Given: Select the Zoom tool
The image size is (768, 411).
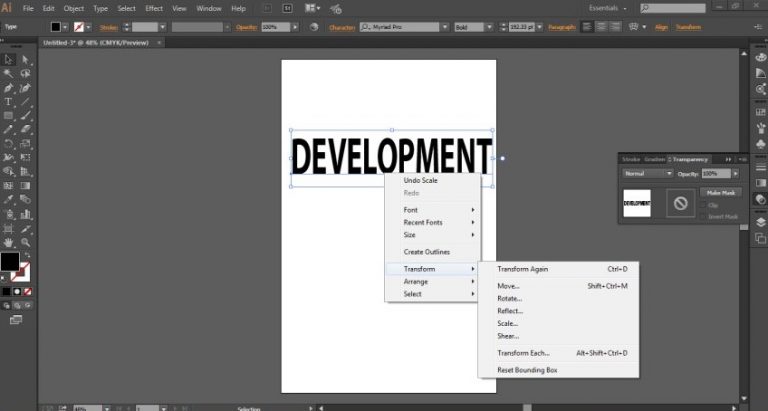Looking at the screenshot, I should [x=25, y=242].
